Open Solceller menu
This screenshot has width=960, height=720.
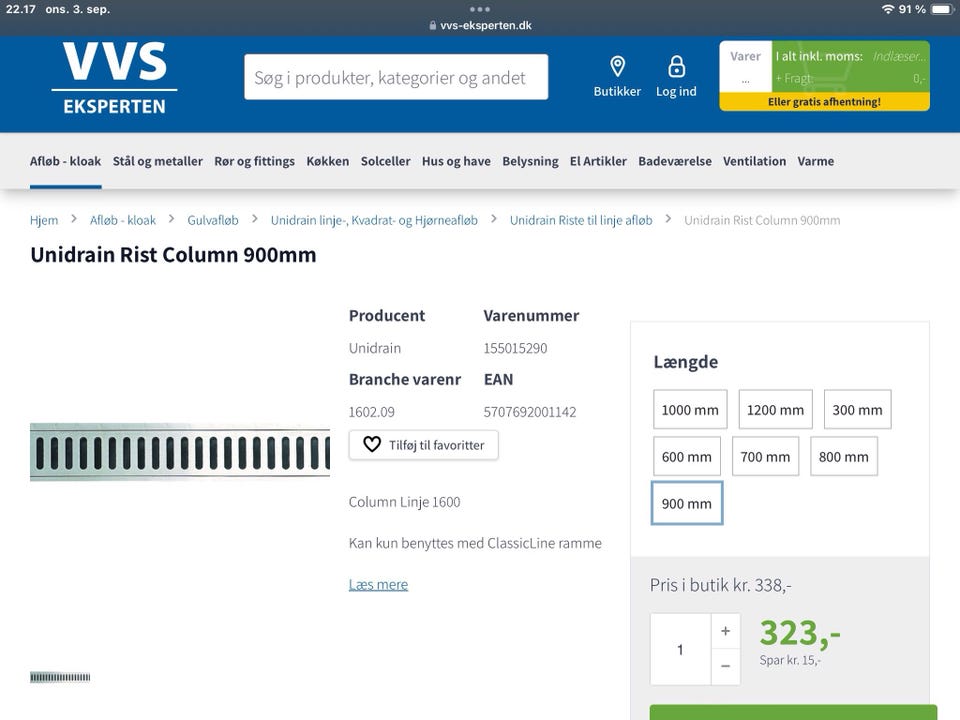coord(385,161)
